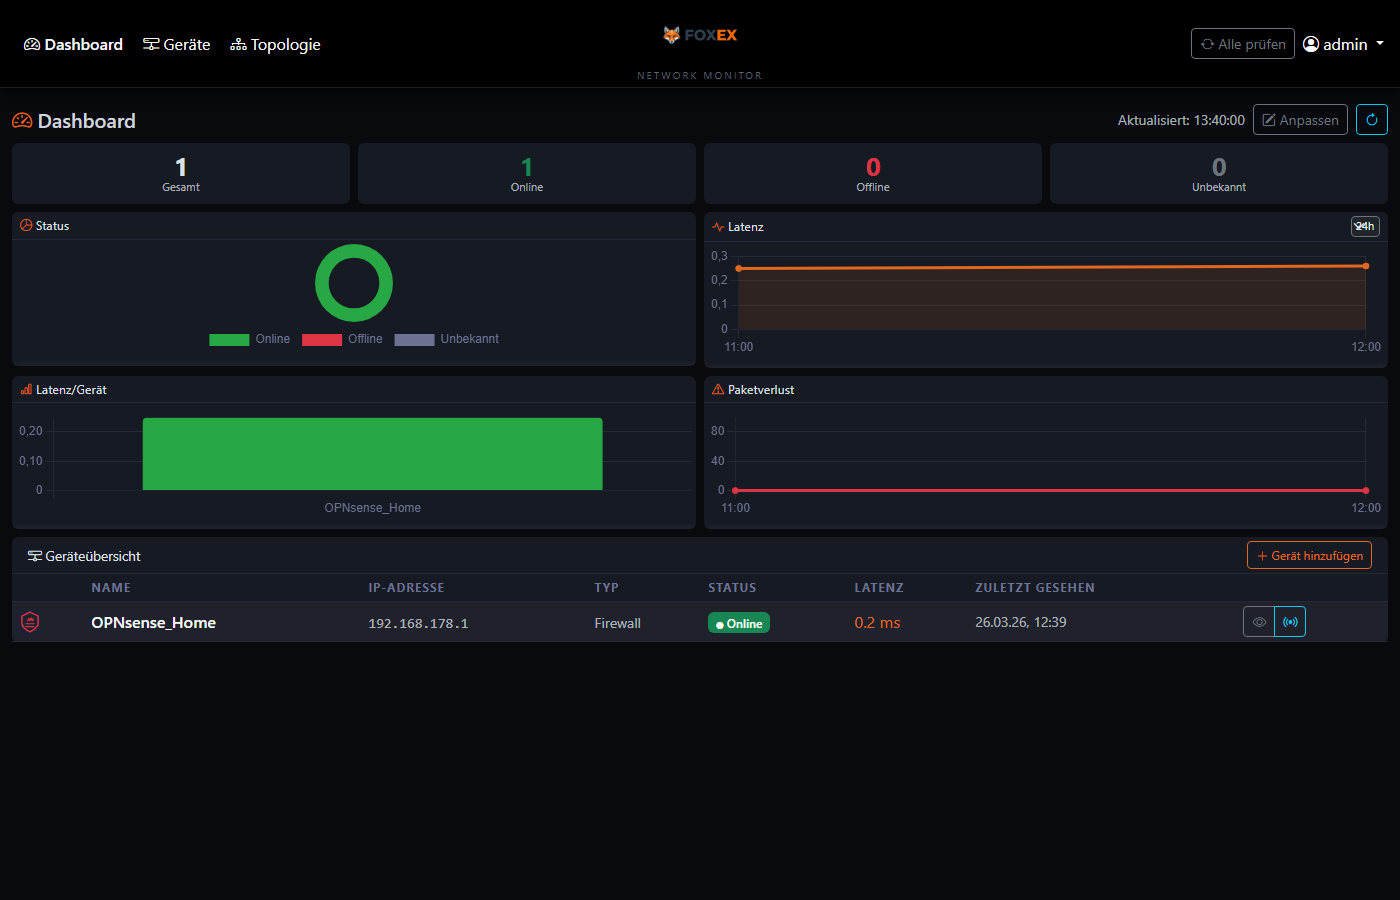Click the Paketverlust warning triangle icon
The height and width of the screenshot is (900, 1400).
717,390
